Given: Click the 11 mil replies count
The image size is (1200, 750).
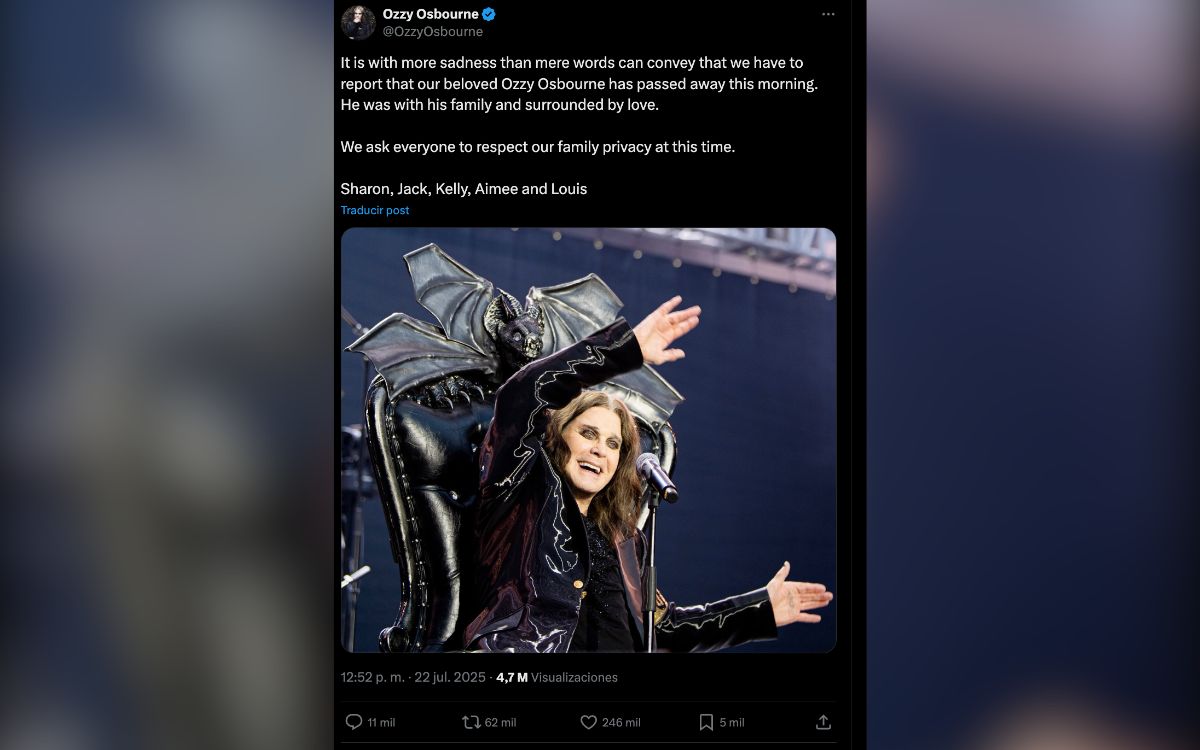Looking at the screenshot, I should pyautogui.click(x=381, y=722).
